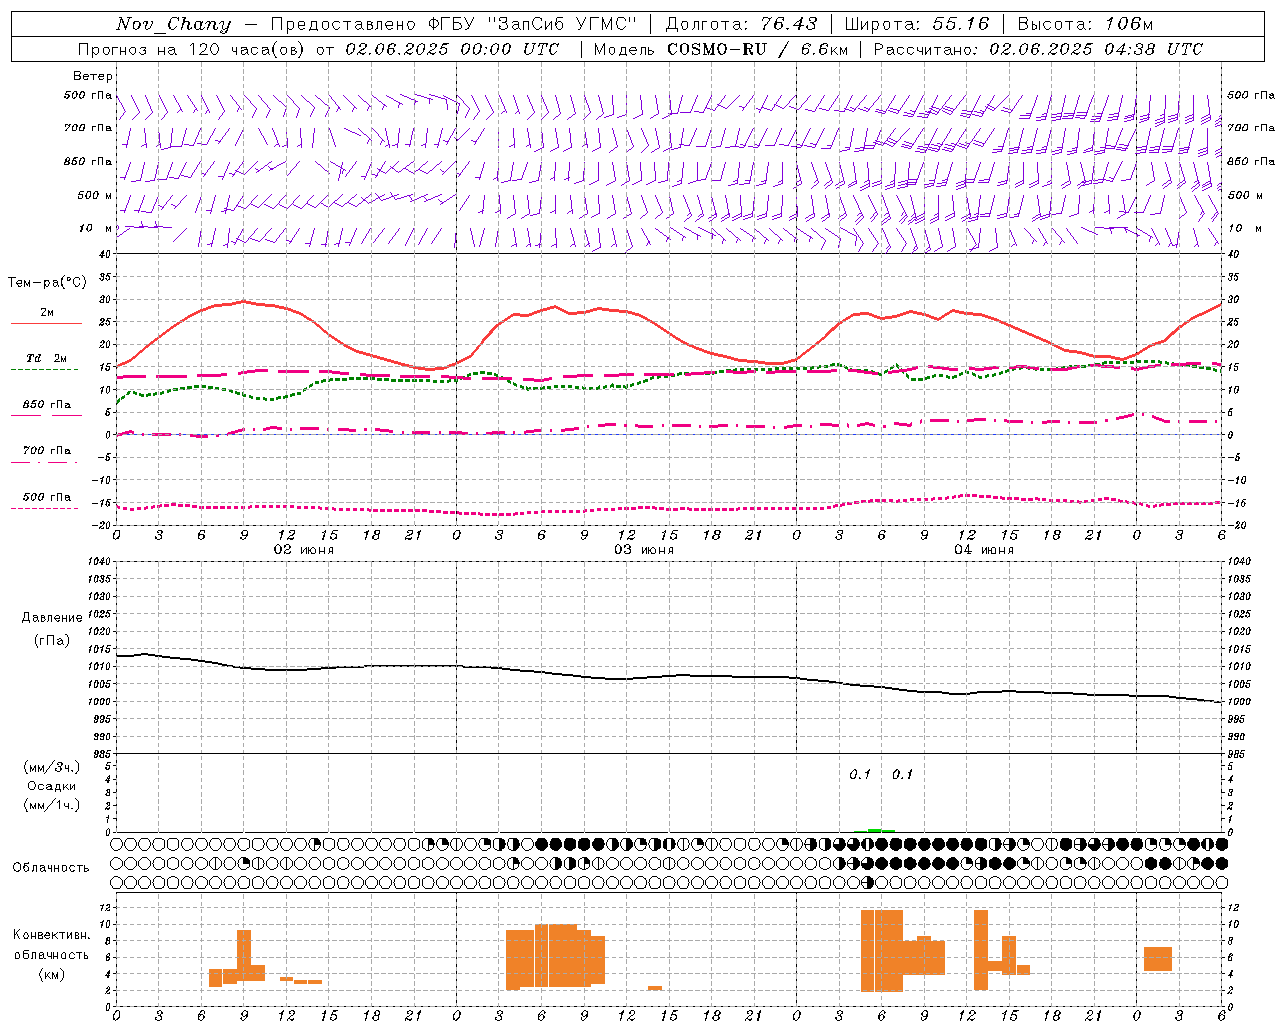Click the '02 июня' date label

pyautogui.click(x=304, y=549)
